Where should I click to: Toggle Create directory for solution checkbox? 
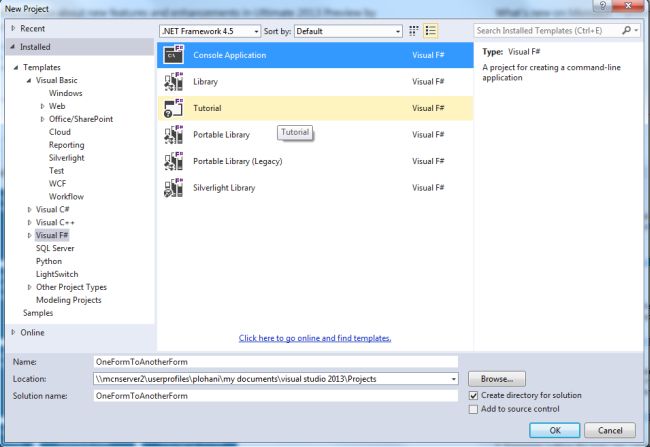tap(473, 396)
